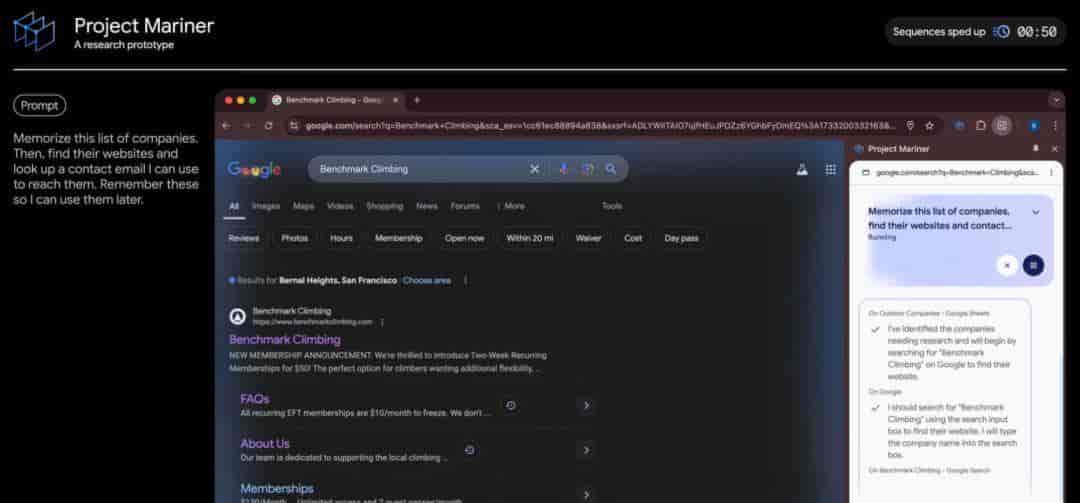Click the Chrome forward arrow
Viewport: 1080px width, 503px height.
pos(247,125)
